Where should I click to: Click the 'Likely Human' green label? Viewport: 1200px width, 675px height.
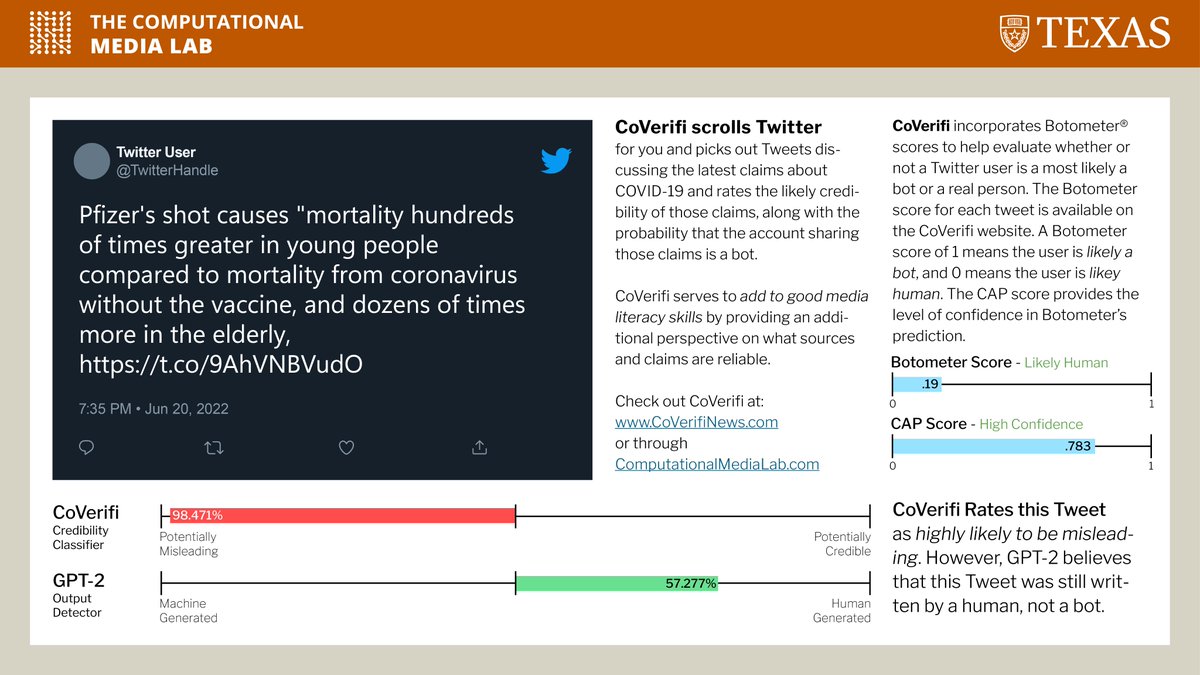(x=1066, y=363)
